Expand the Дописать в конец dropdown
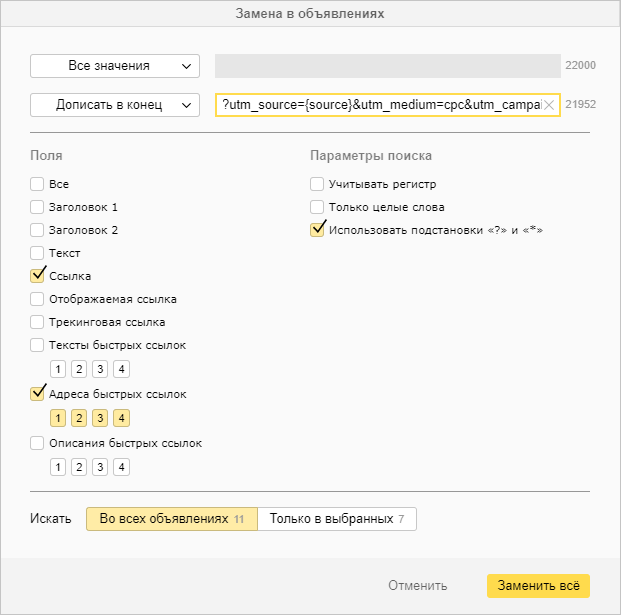 115,105
